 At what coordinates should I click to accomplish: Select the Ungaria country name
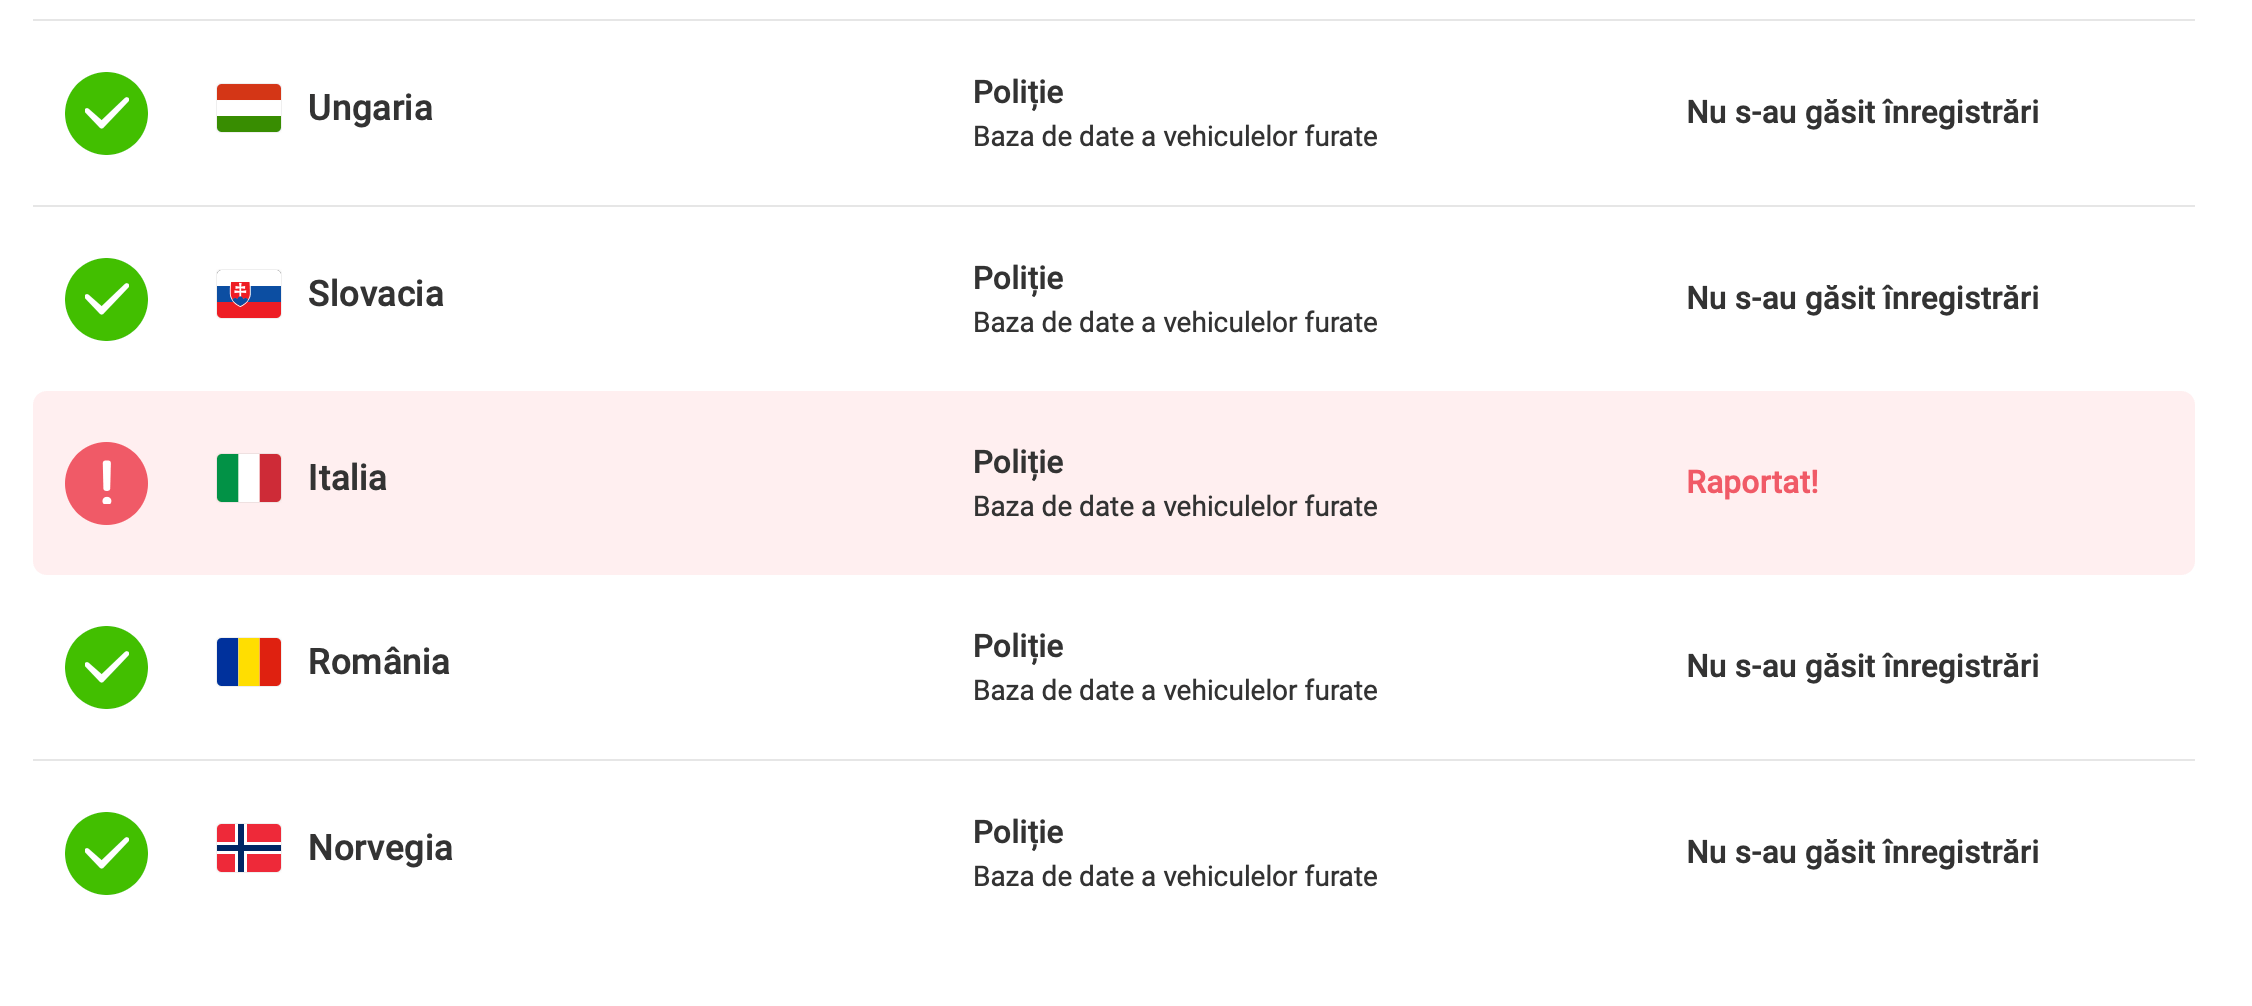tap(370, 108)
